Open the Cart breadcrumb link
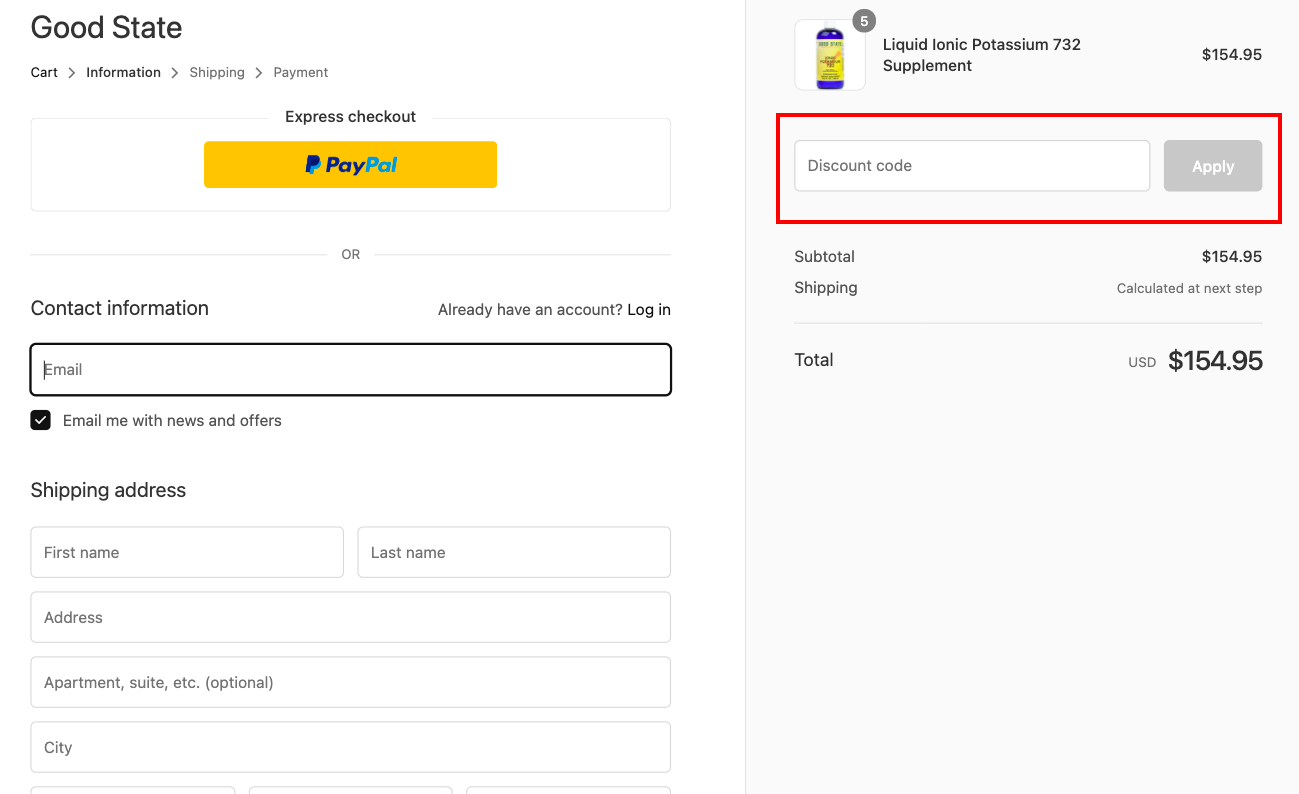 click(44, 72)
